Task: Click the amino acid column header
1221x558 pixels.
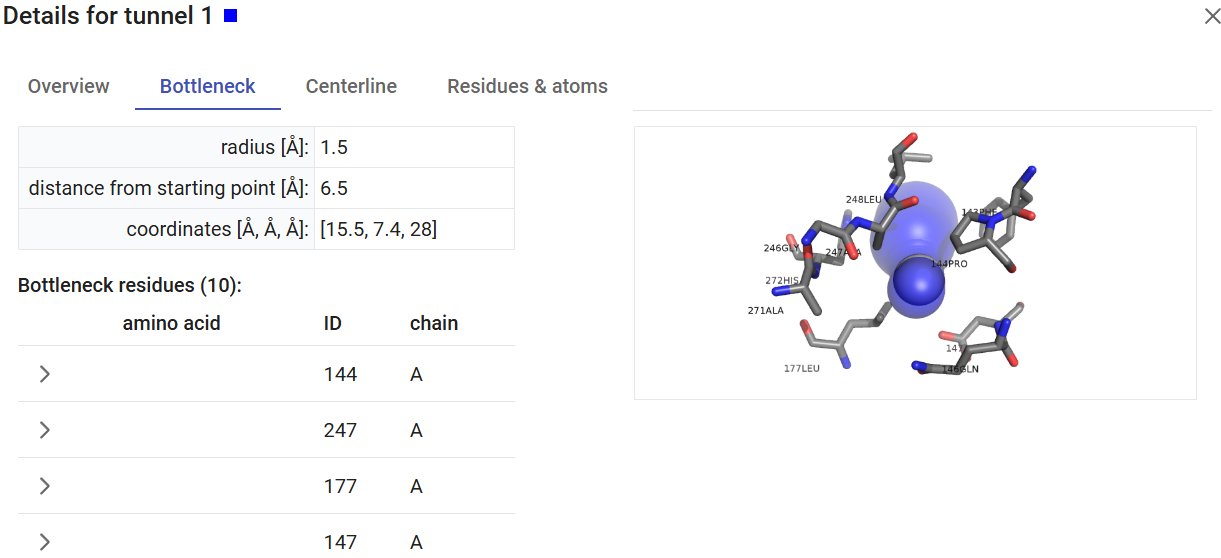Action: 171,323
